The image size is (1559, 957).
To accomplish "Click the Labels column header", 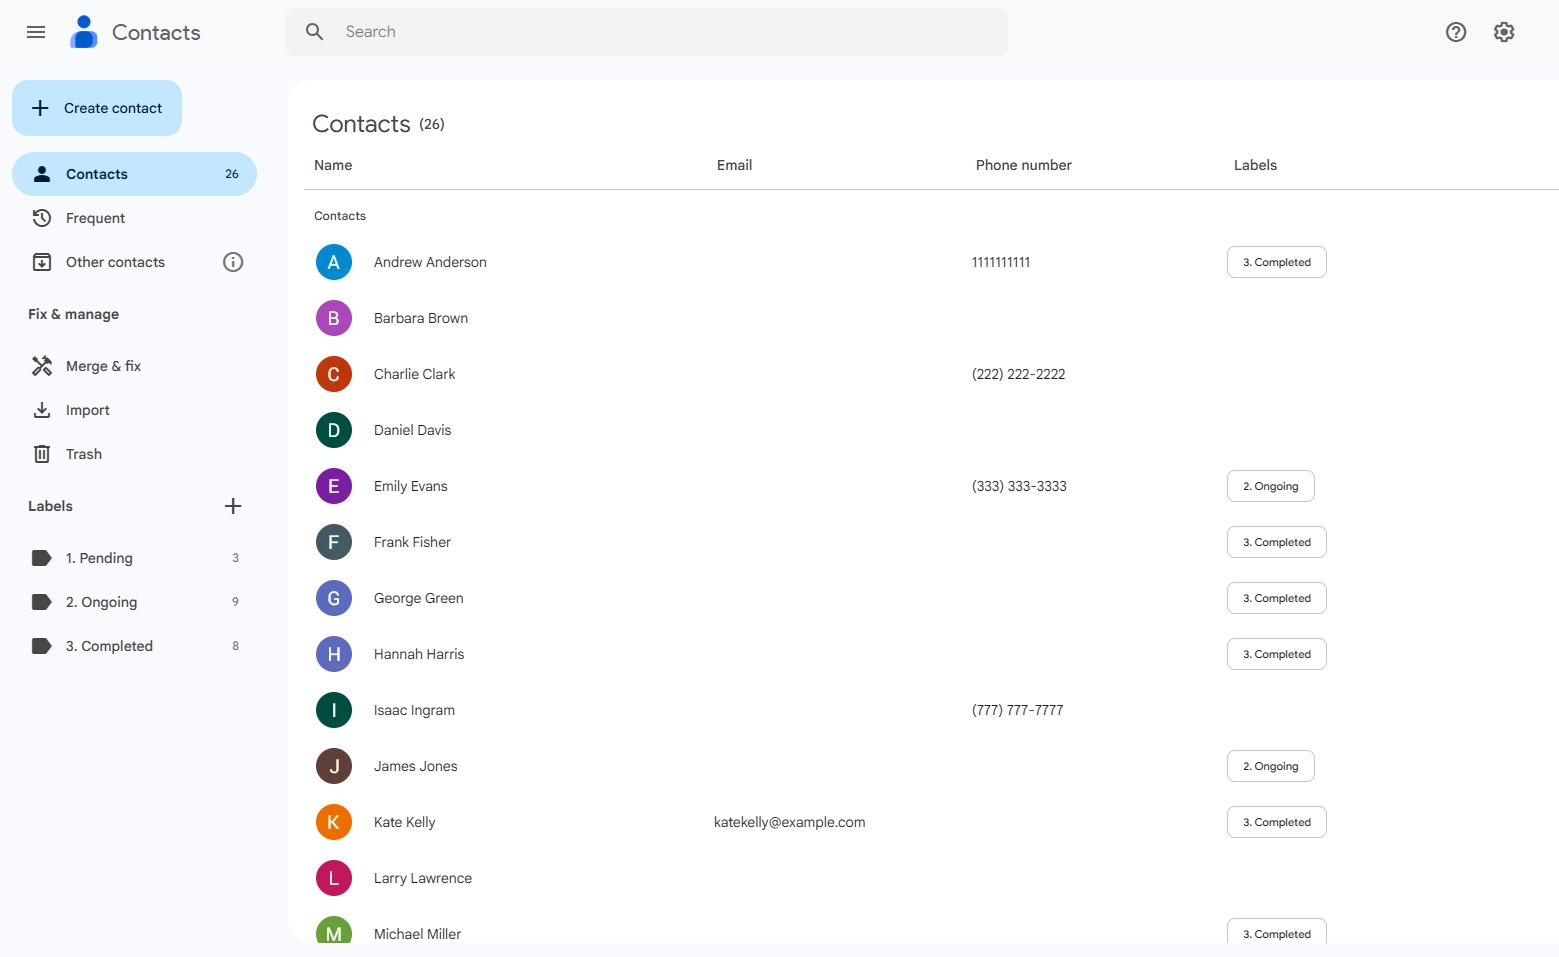I will tap(1255, 165).
